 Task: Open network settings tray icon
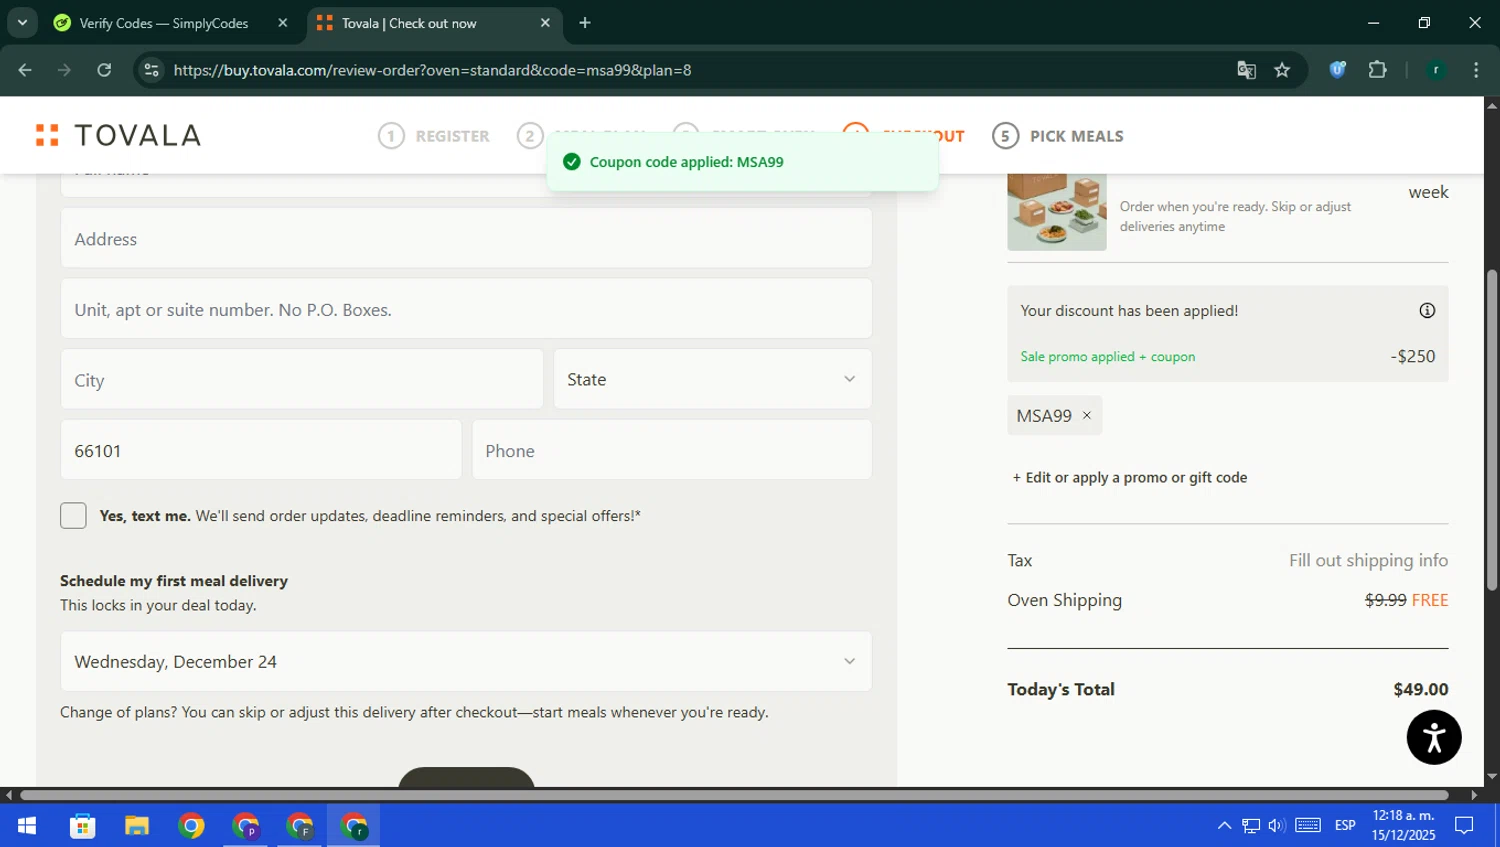coord(1251,826)
